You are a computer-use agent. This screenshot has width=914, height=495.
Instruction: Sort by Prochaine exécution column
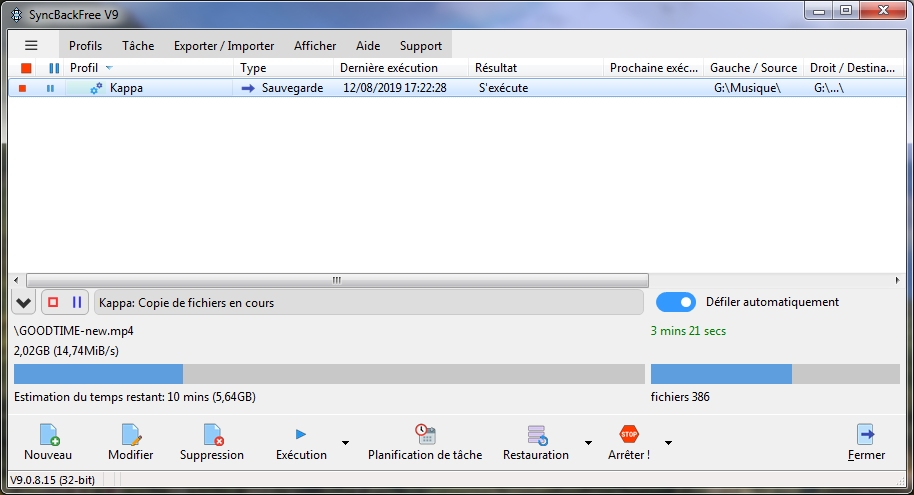(653, 68)
